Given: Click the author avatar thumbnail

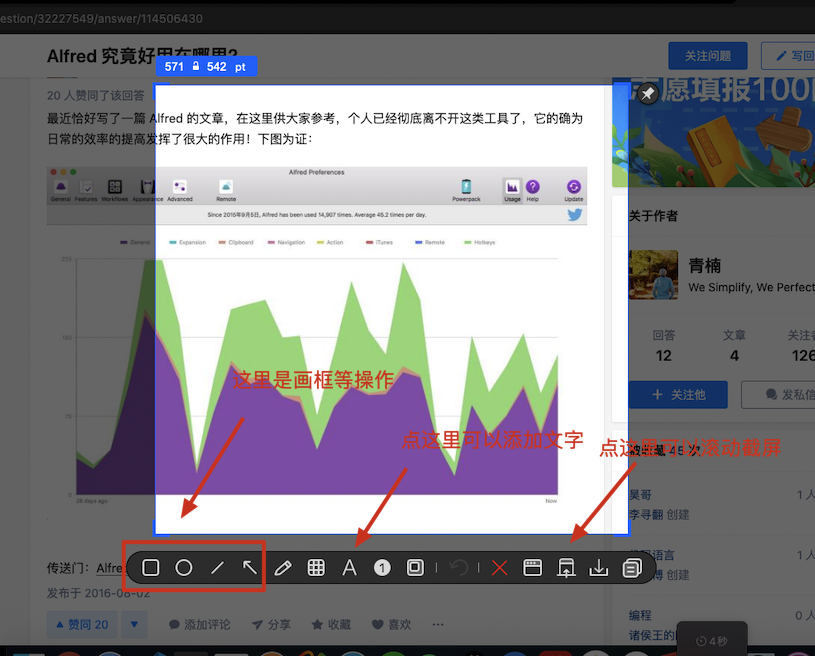Looking at the screenshot, I should [x=653, y=275].
